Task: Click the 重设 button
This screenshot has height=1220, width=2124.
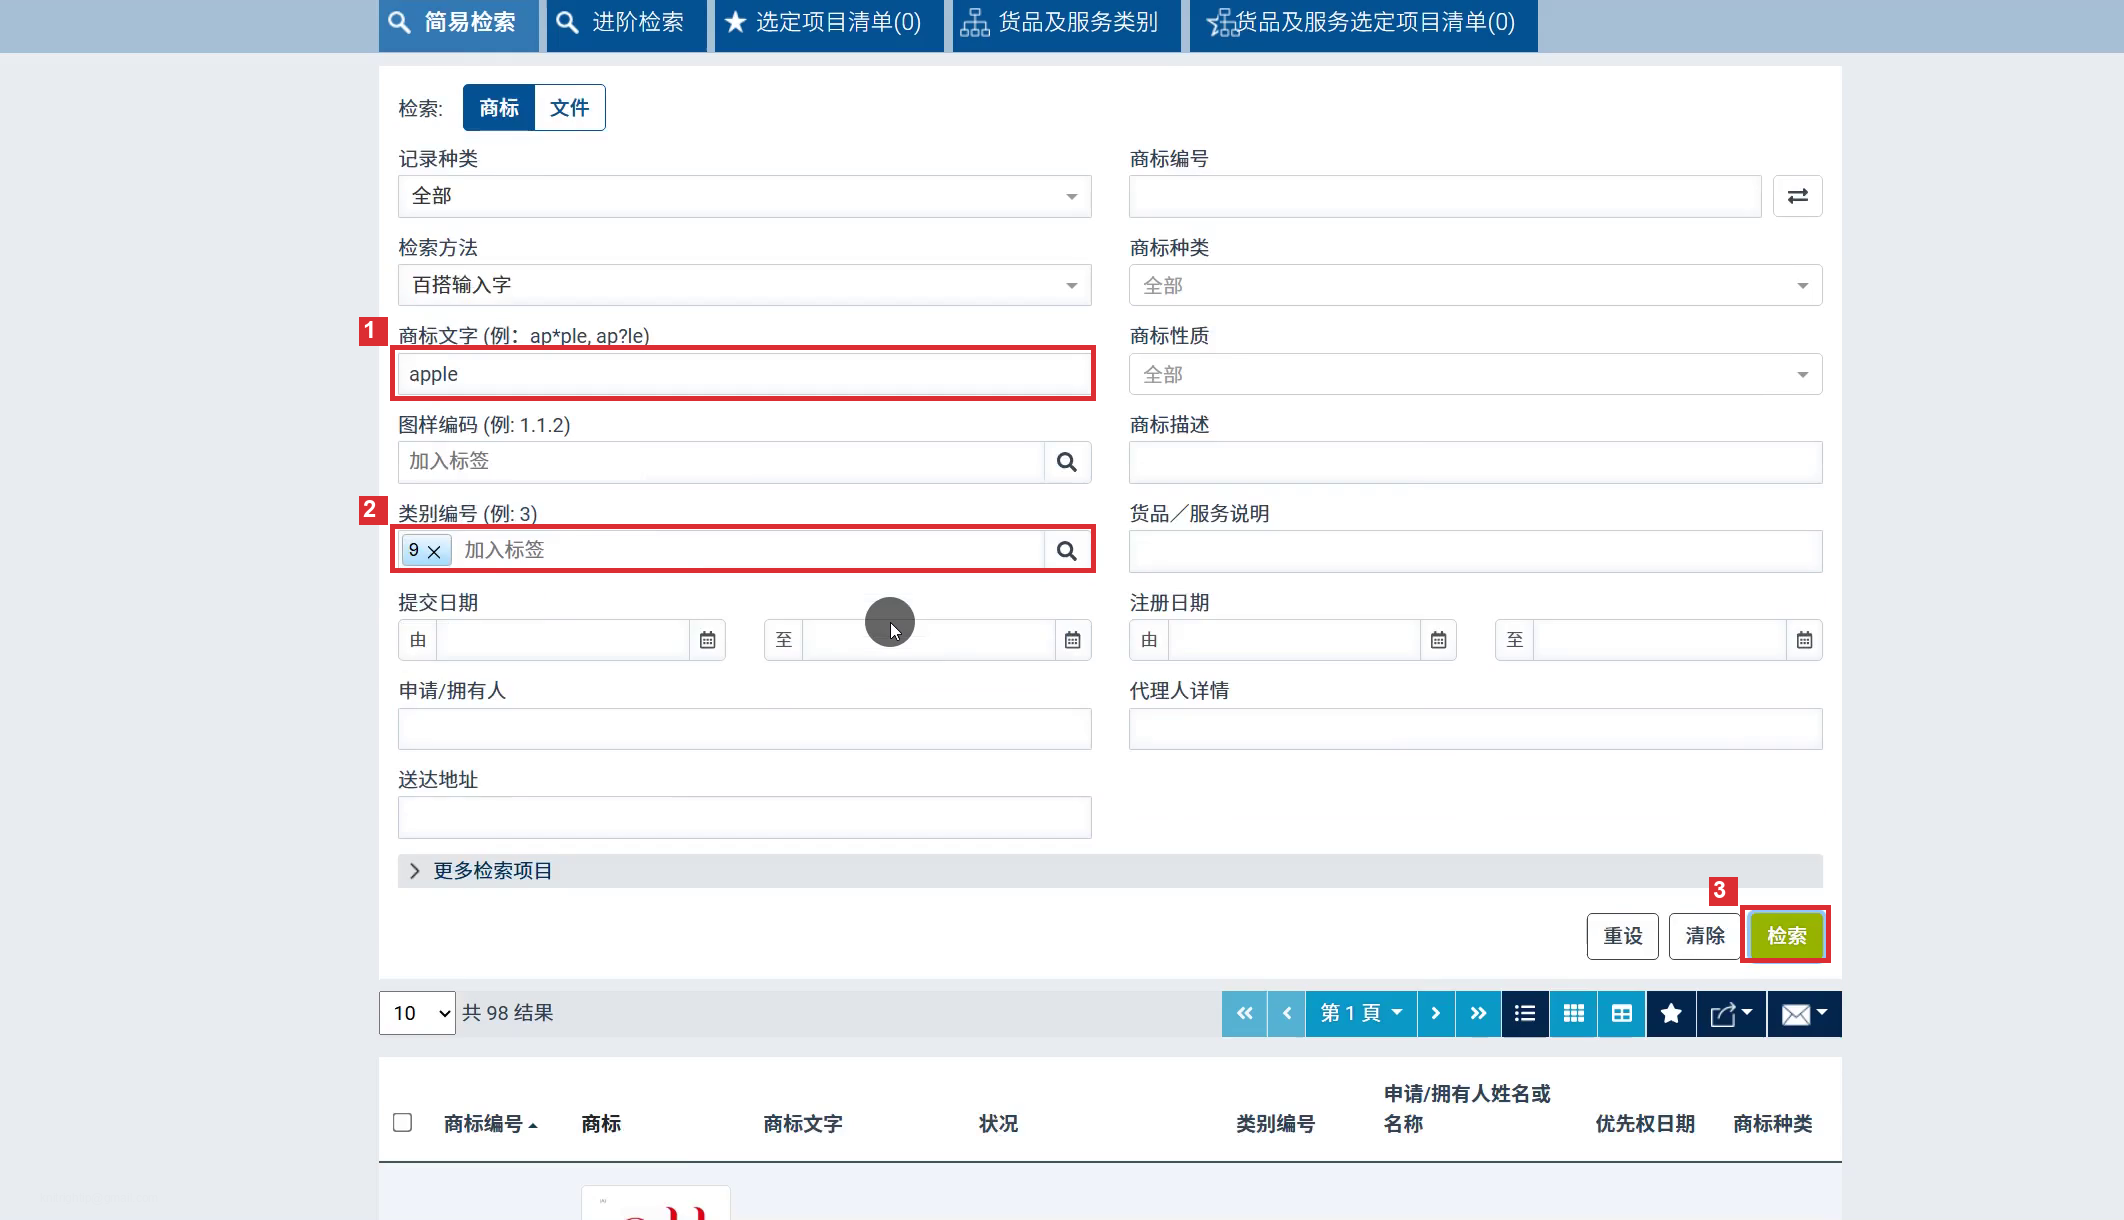Action: tap(1622, 936)
